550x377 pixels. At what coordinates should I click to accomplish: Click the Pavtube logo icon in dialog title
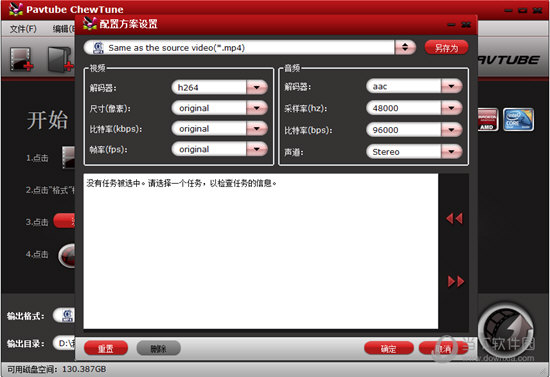90,23
